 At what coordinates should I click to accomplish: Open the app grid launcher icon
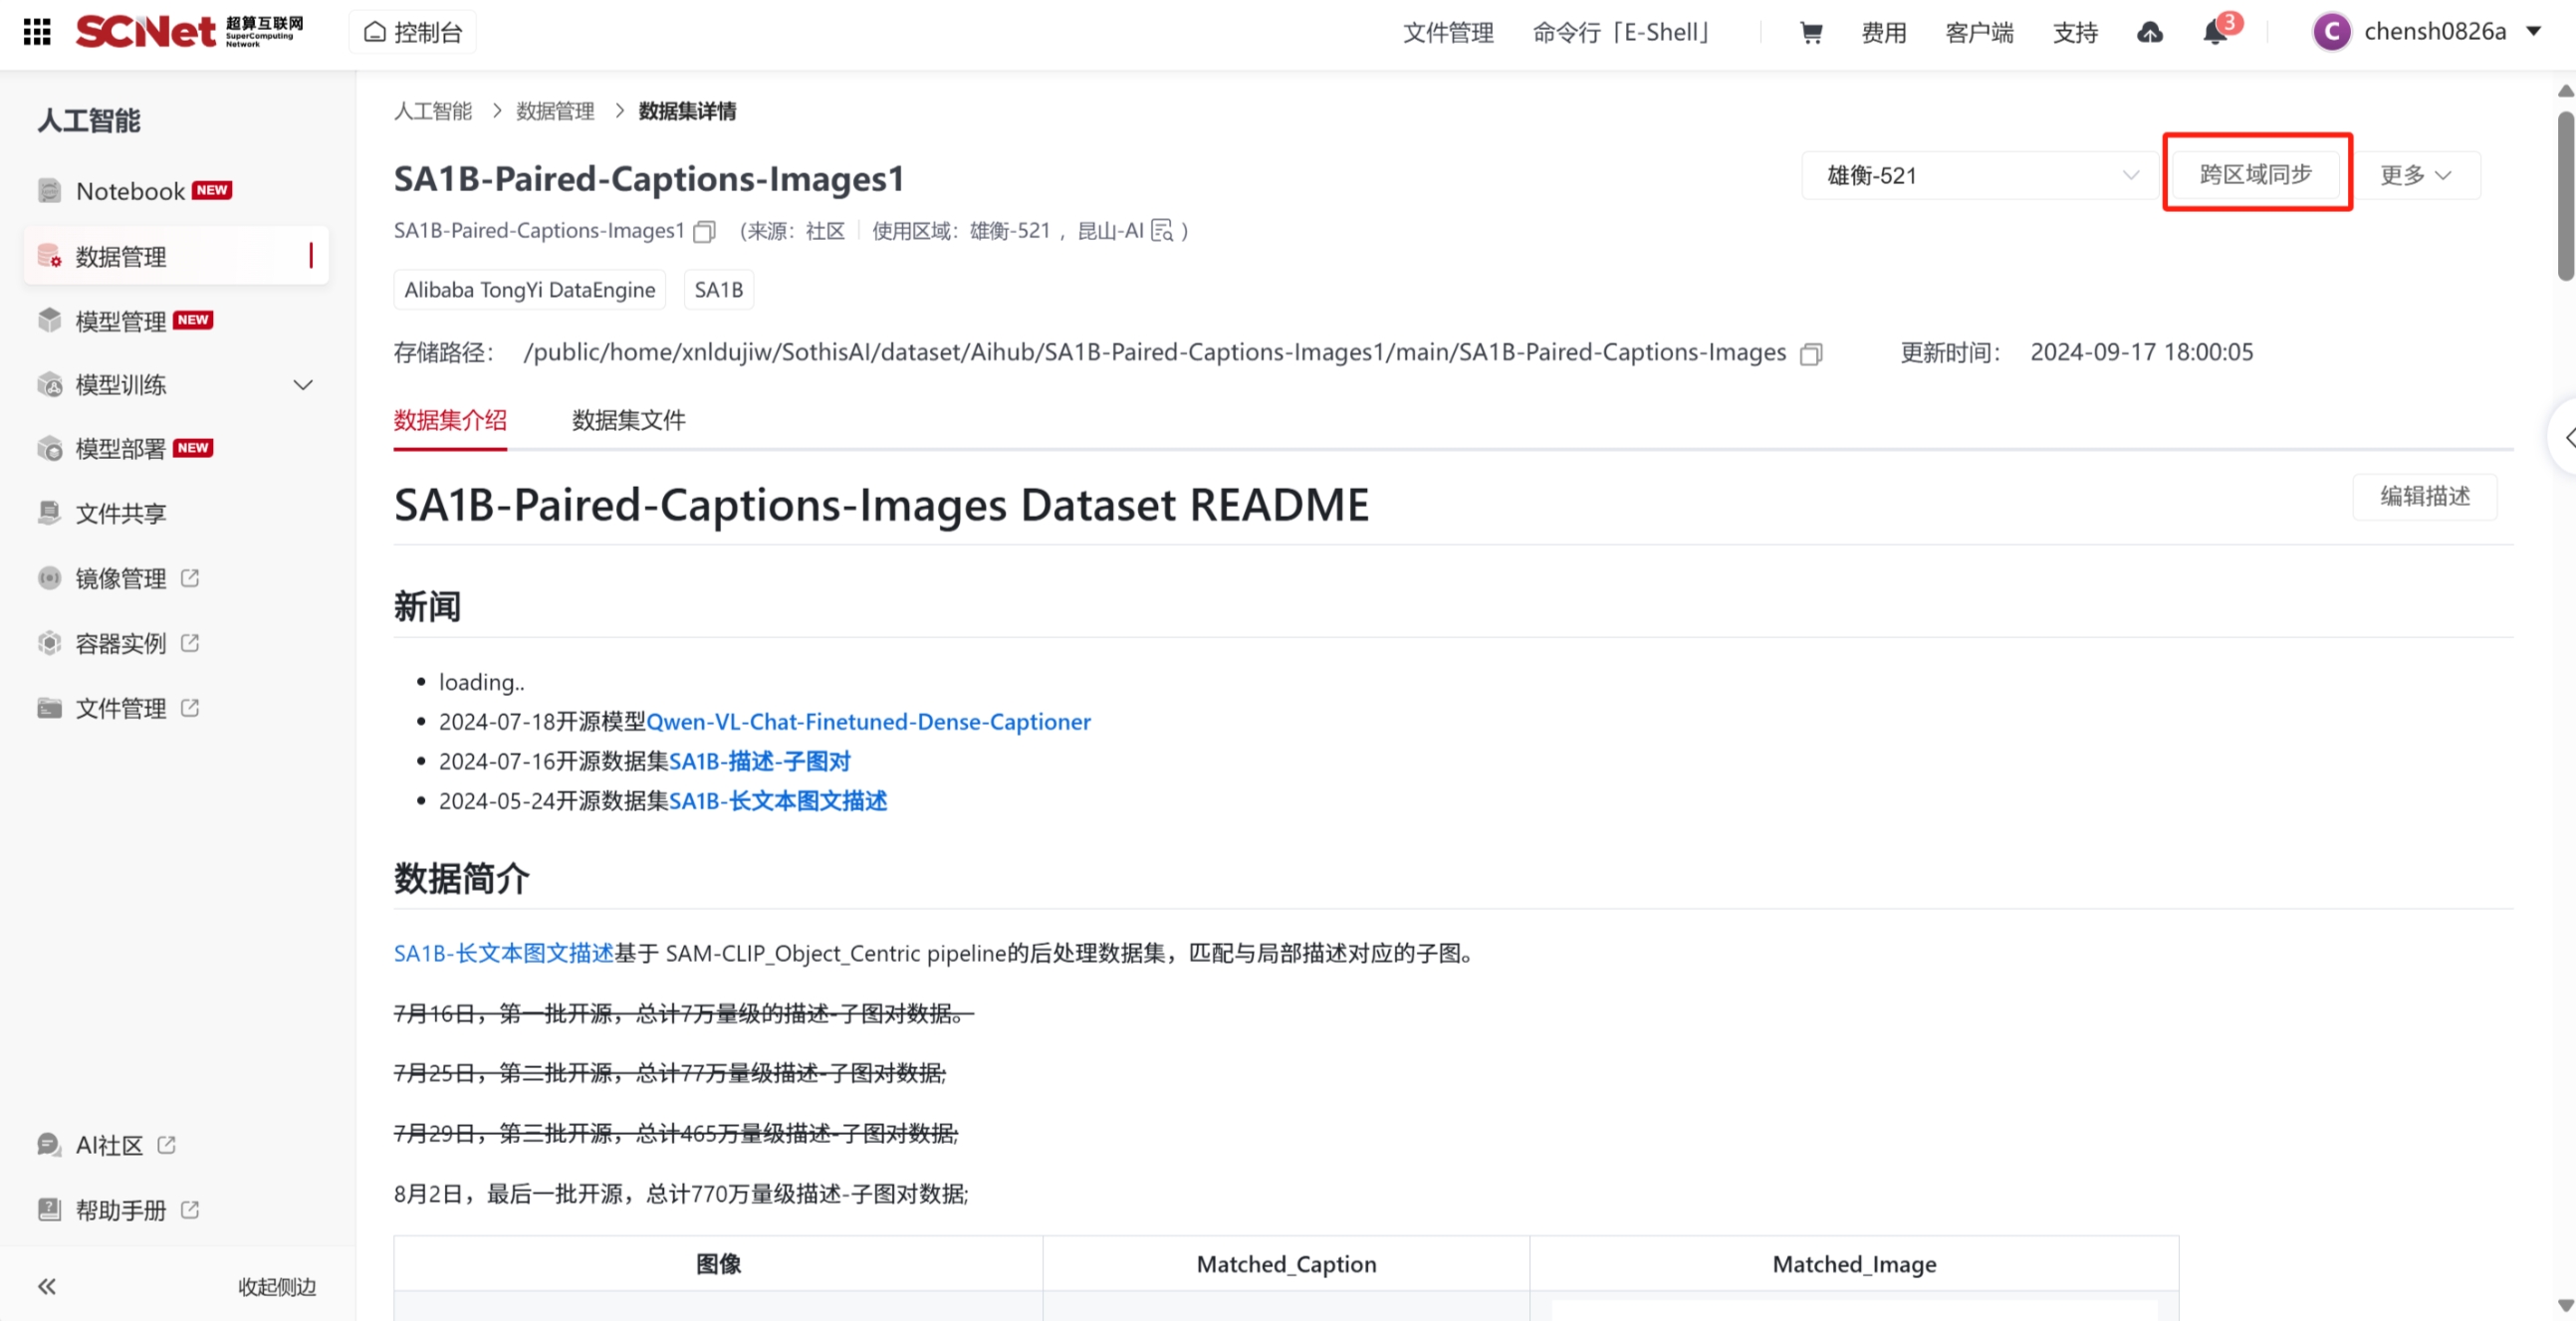click(37, 32)
